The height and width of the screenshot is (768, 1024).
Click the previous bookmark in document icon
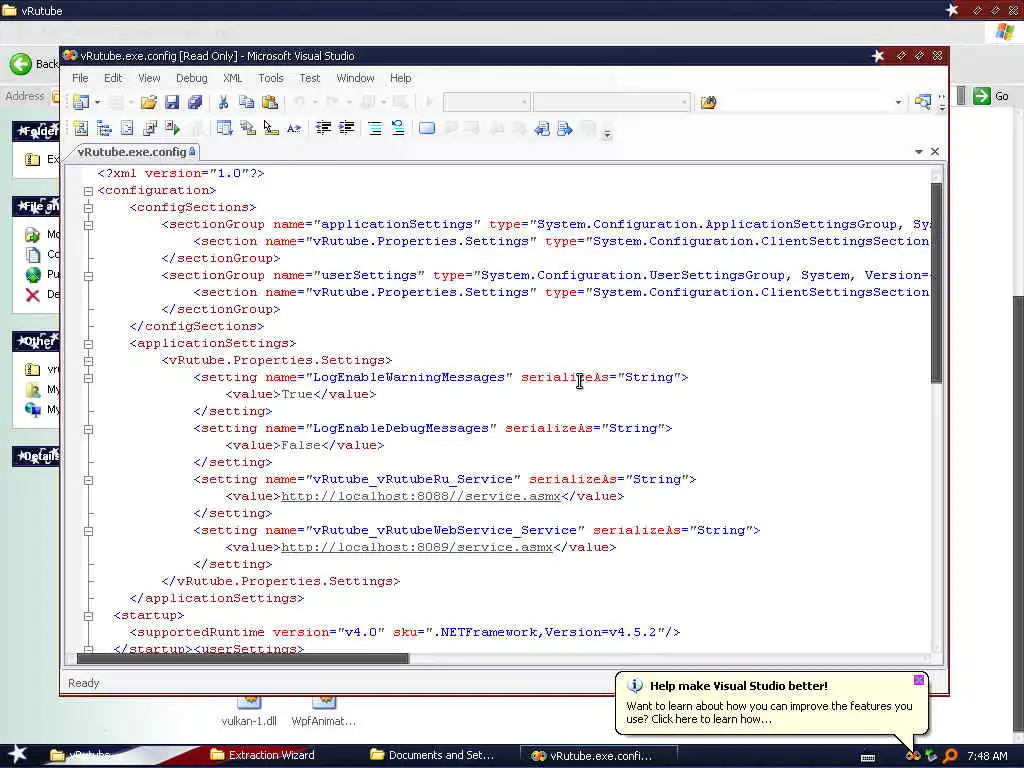(542, 128)
